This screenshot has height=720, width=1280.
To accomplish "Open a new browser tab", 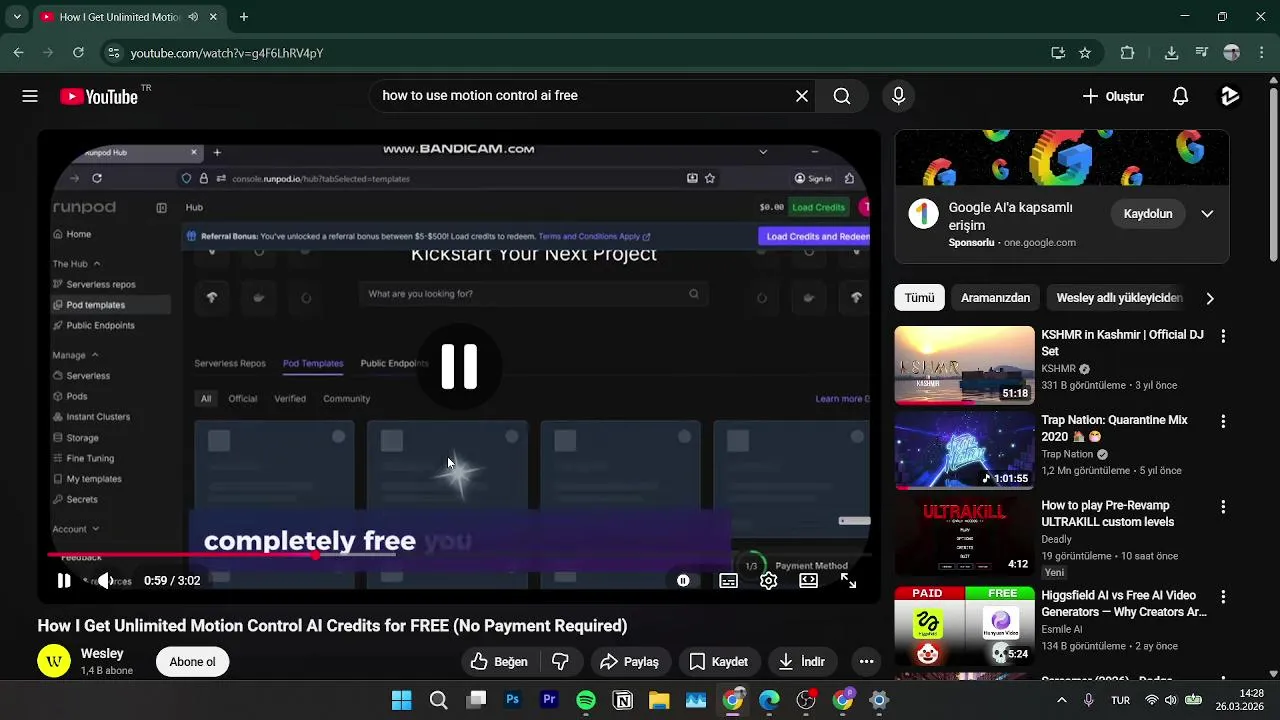I will coord(243,17).
